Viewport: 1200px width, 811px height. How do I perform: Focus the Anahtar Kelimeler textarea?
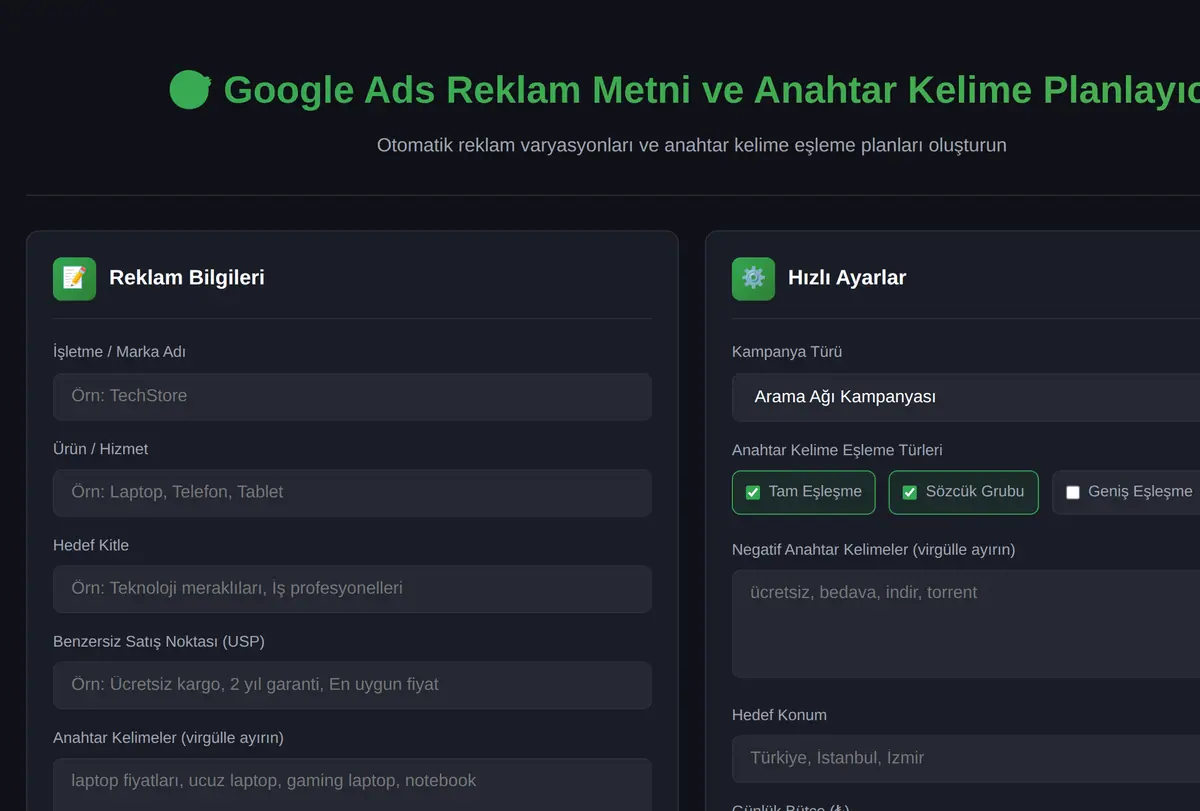352,785
